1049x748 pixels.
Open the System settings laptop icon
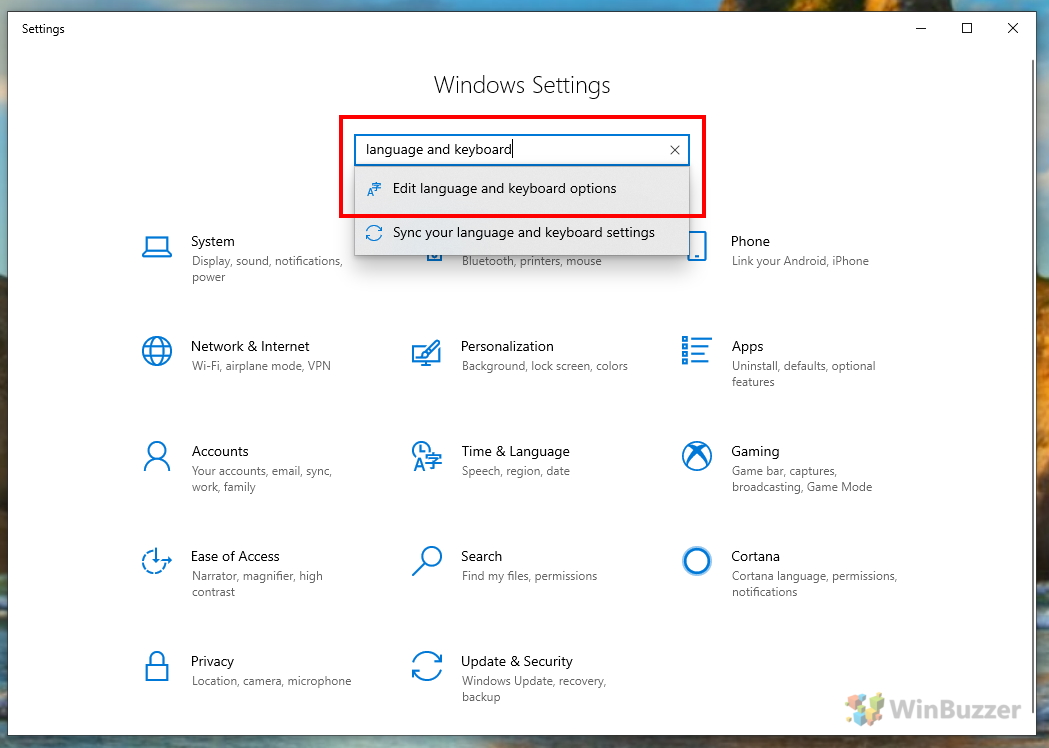[x=157, y=247]
